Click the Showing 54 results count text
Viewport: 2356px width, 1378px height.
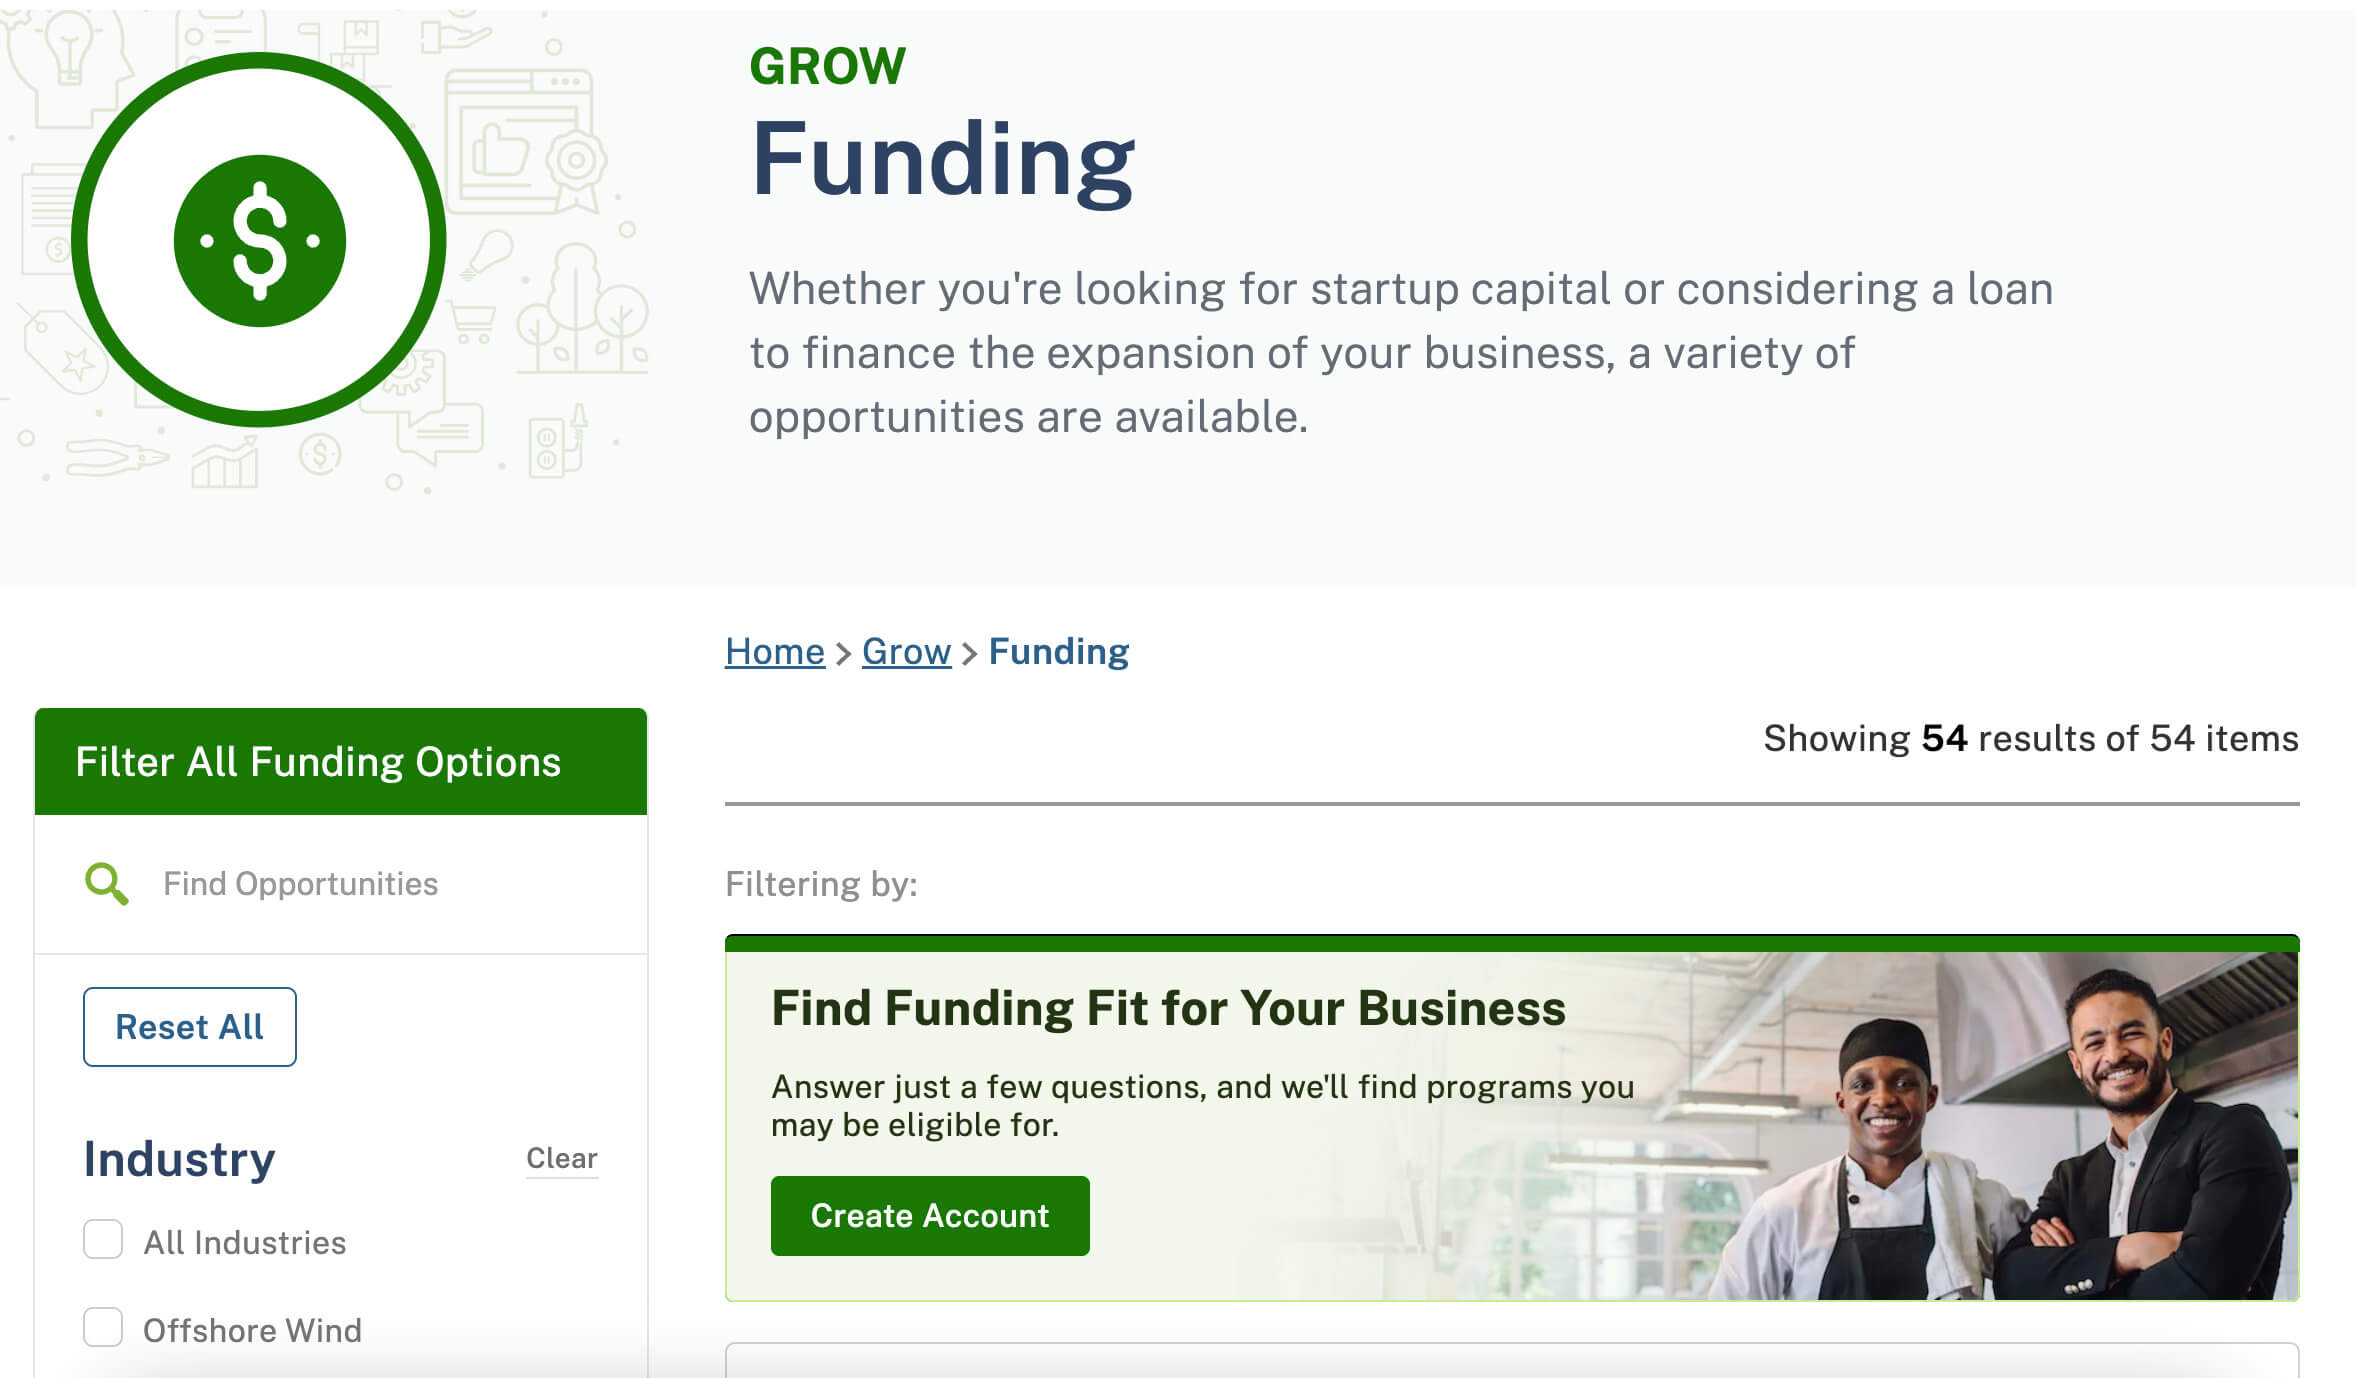2030,738
